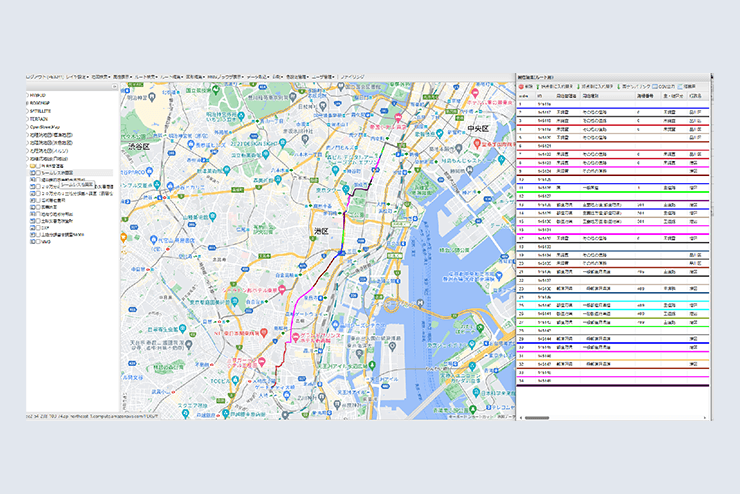Select row 34 in the route results table
The height and width of the screenshot is (494, 740).
point(613,381)
